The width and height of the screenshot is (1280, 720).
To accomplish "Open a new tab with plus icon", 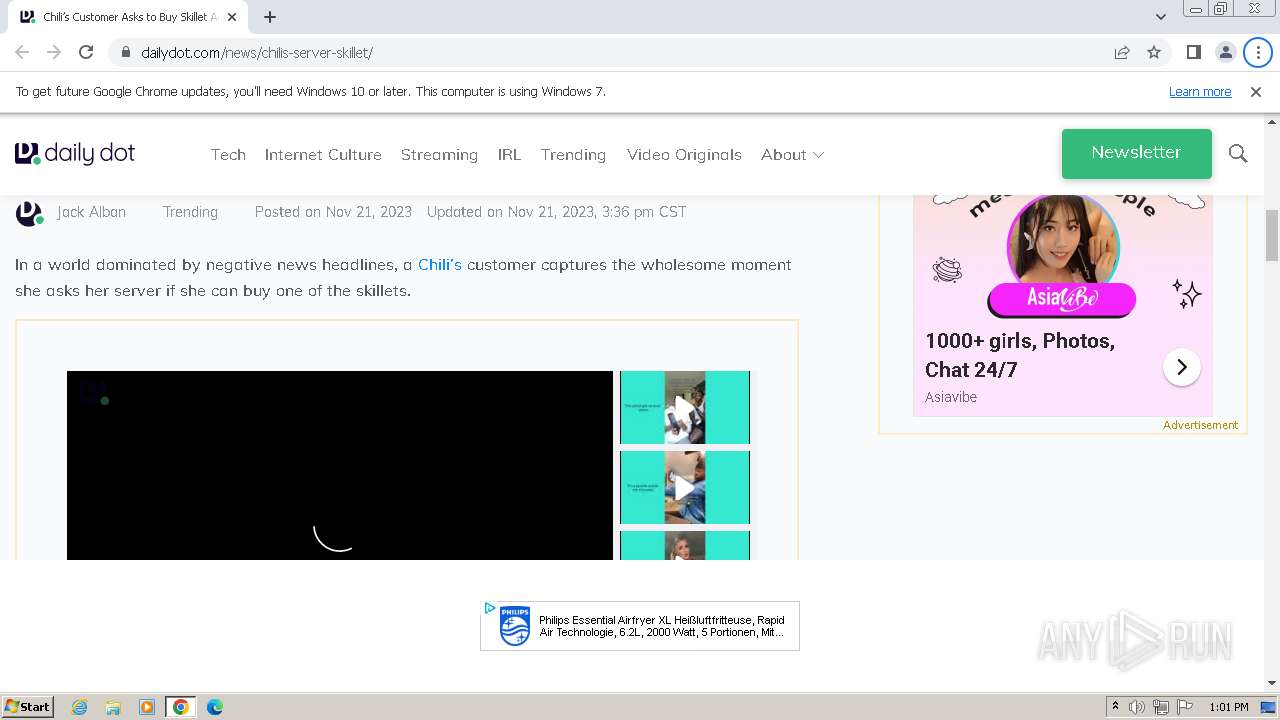I will pyautogui.click(x=270, y=17).
